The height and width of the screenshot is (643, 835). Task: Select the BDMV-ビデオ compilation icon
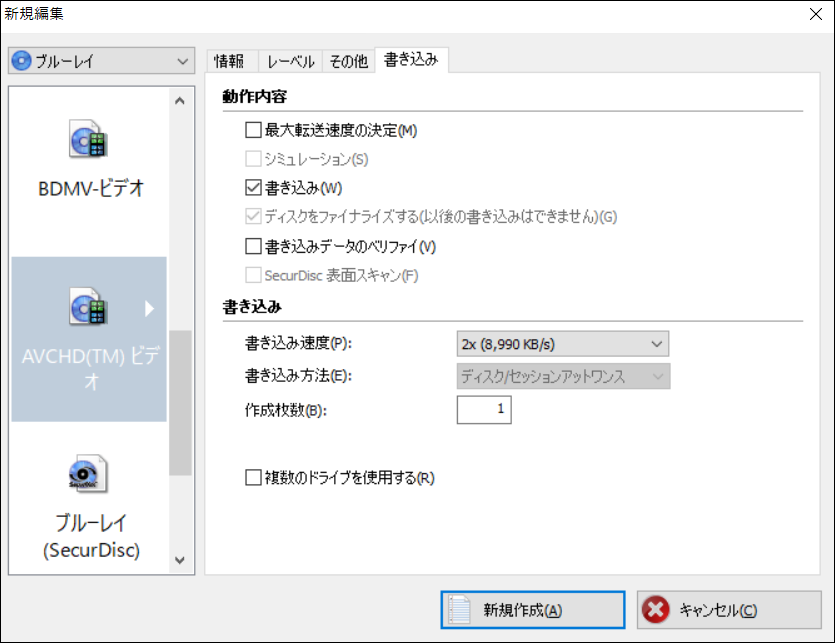(x=88, y=140)
